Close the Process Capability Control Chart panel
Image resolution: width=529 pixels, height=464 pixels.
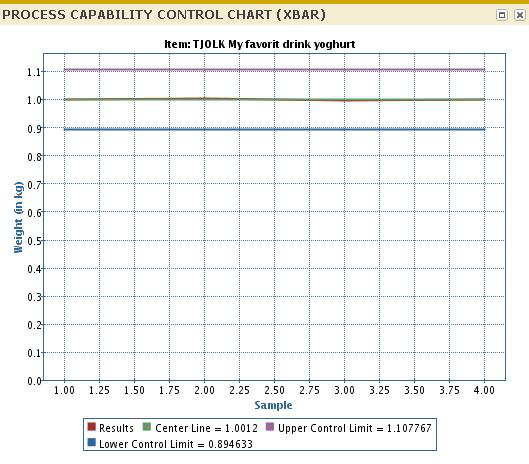point(520,15)
